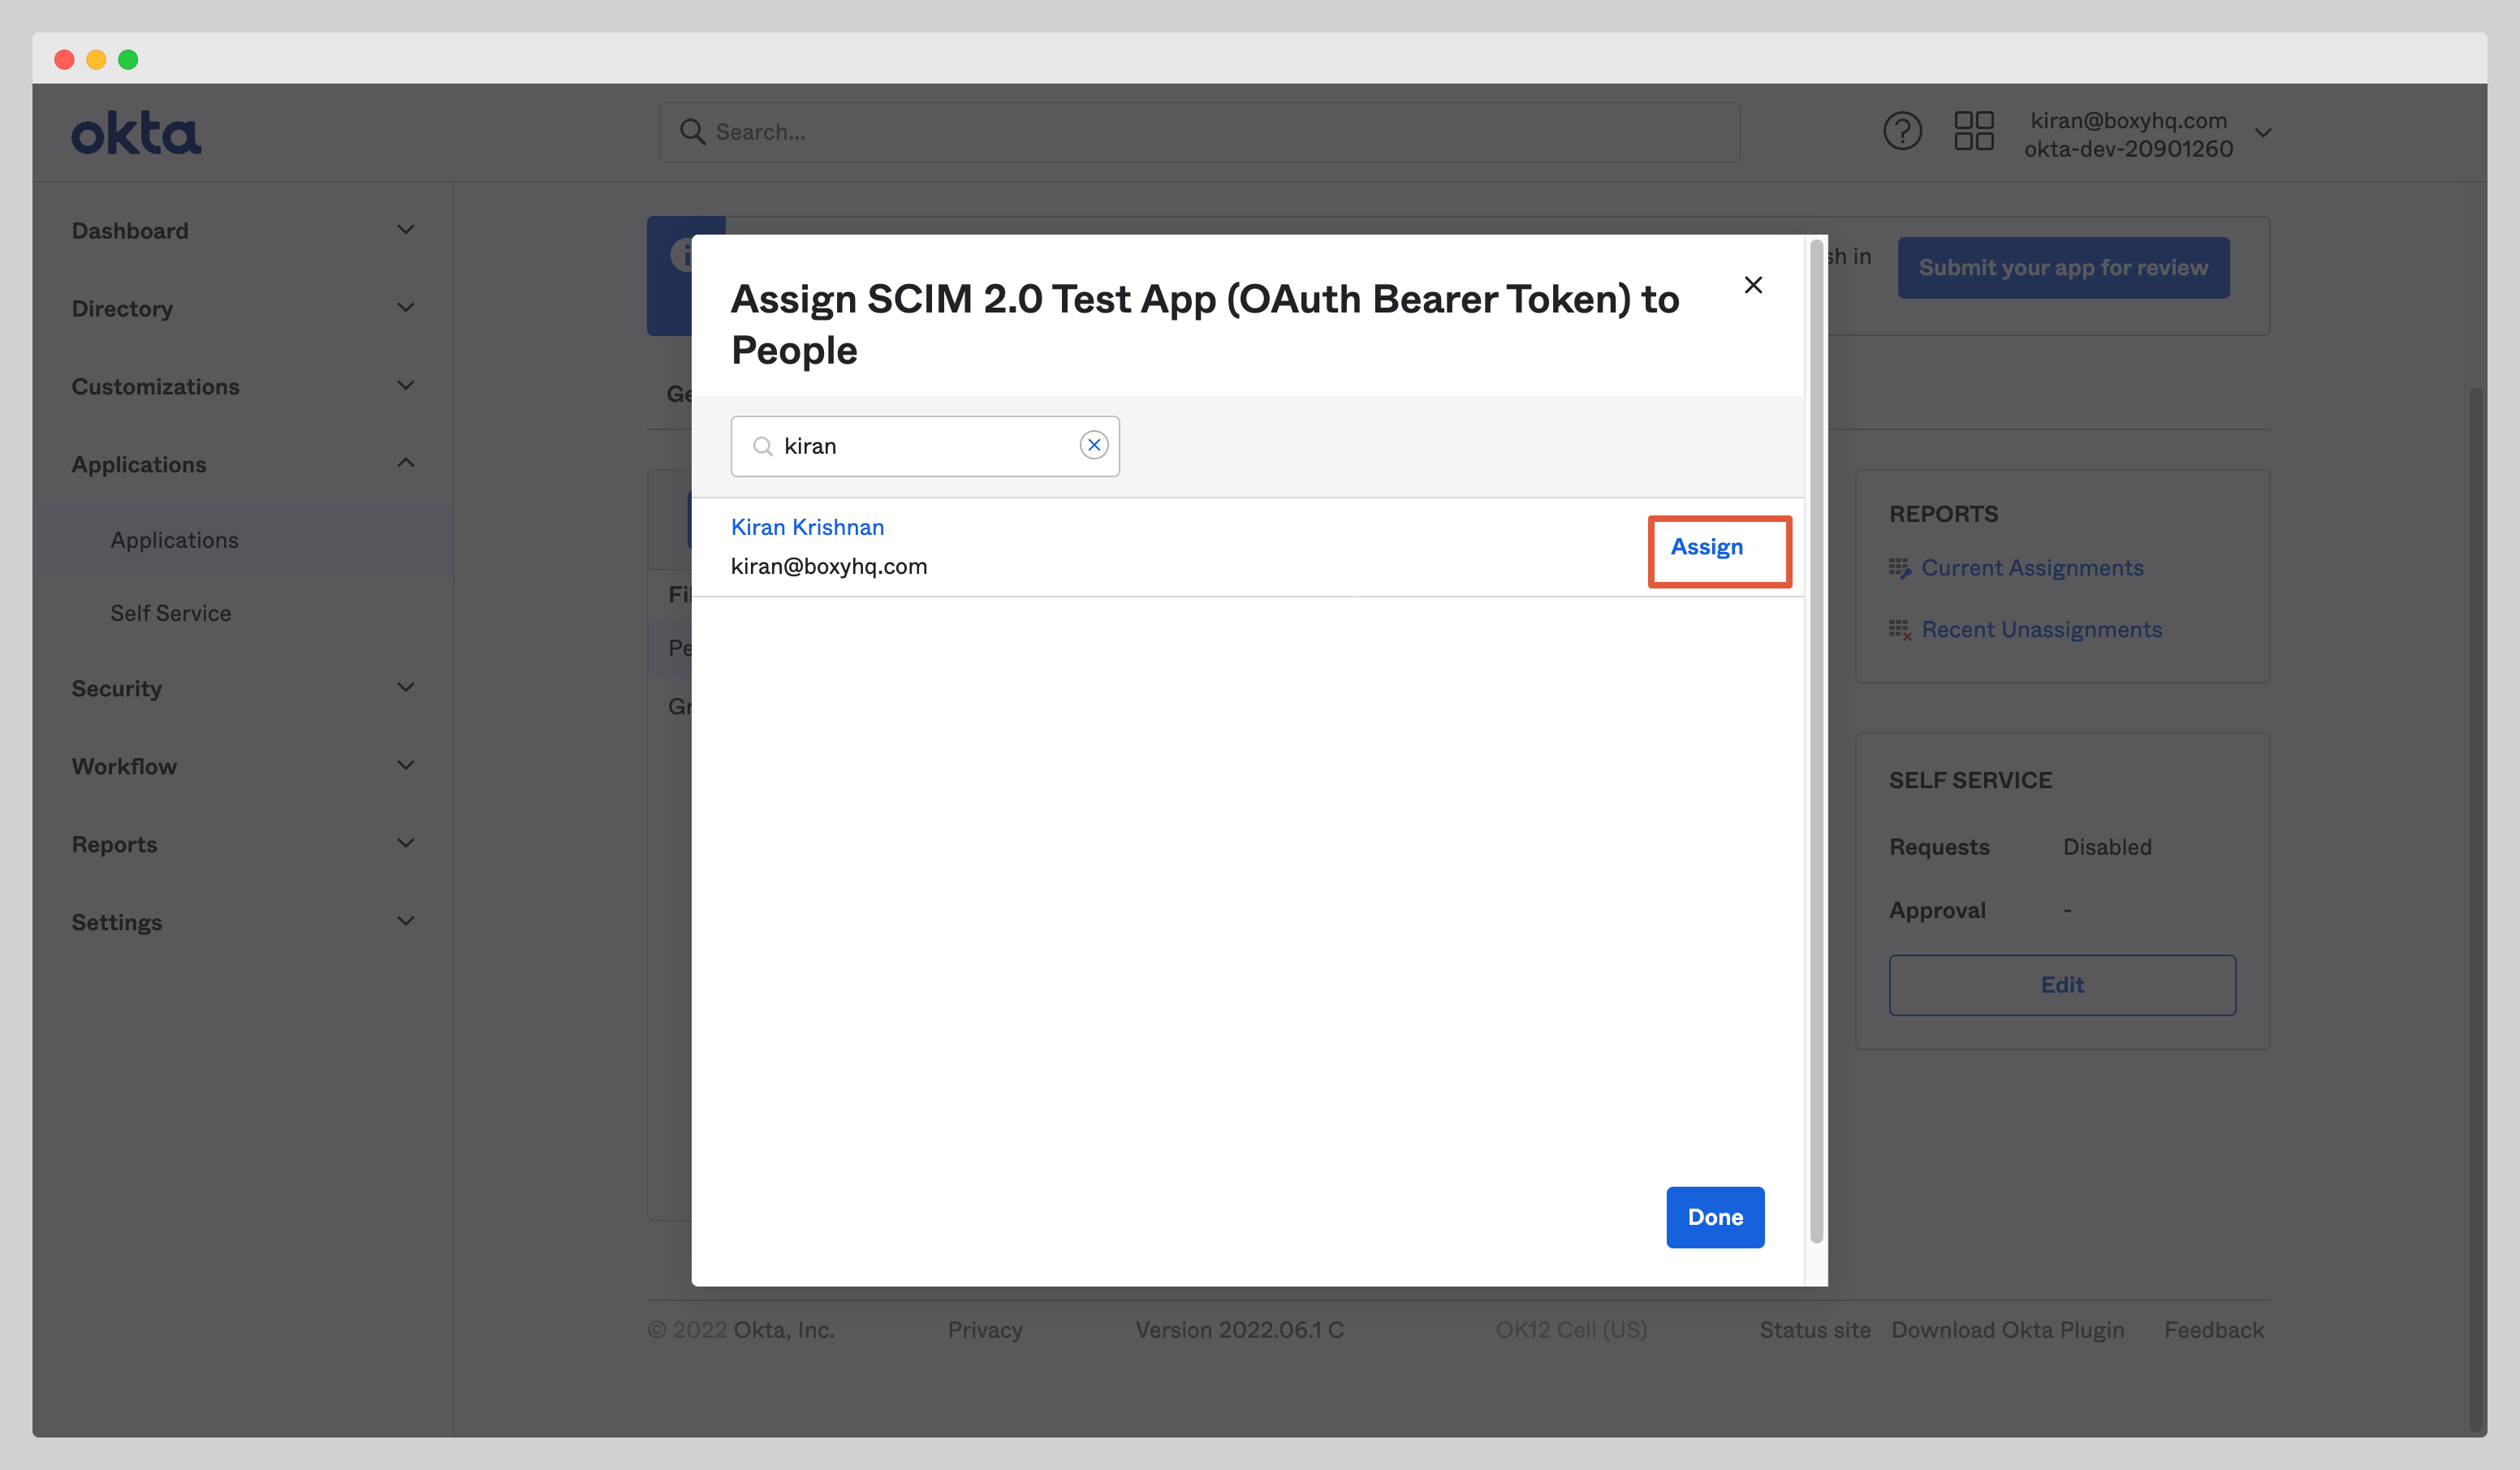2520x1470 pixels.
Task: Click the magnifier icon in the modal search field
Action: click(x=763, y=446)
